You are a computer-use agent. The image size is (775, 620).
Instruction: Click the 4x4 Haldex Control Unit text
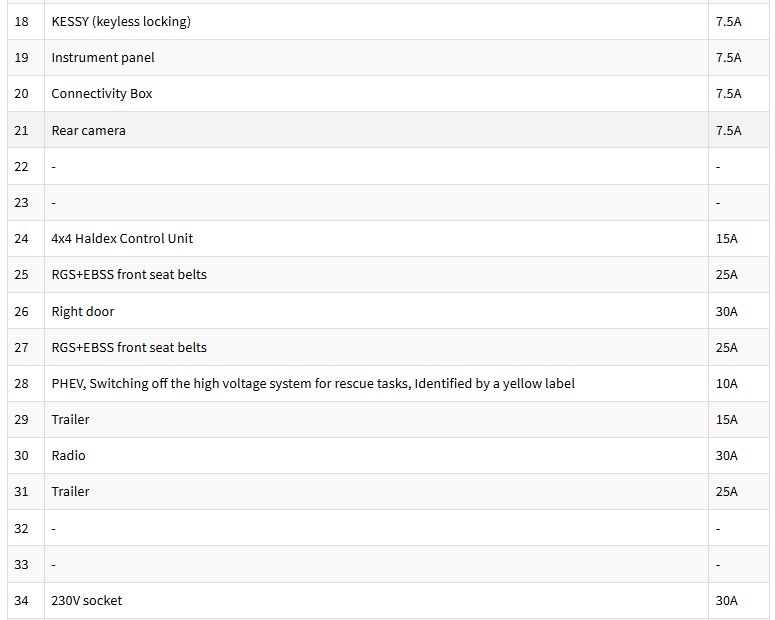coord(122,239)
